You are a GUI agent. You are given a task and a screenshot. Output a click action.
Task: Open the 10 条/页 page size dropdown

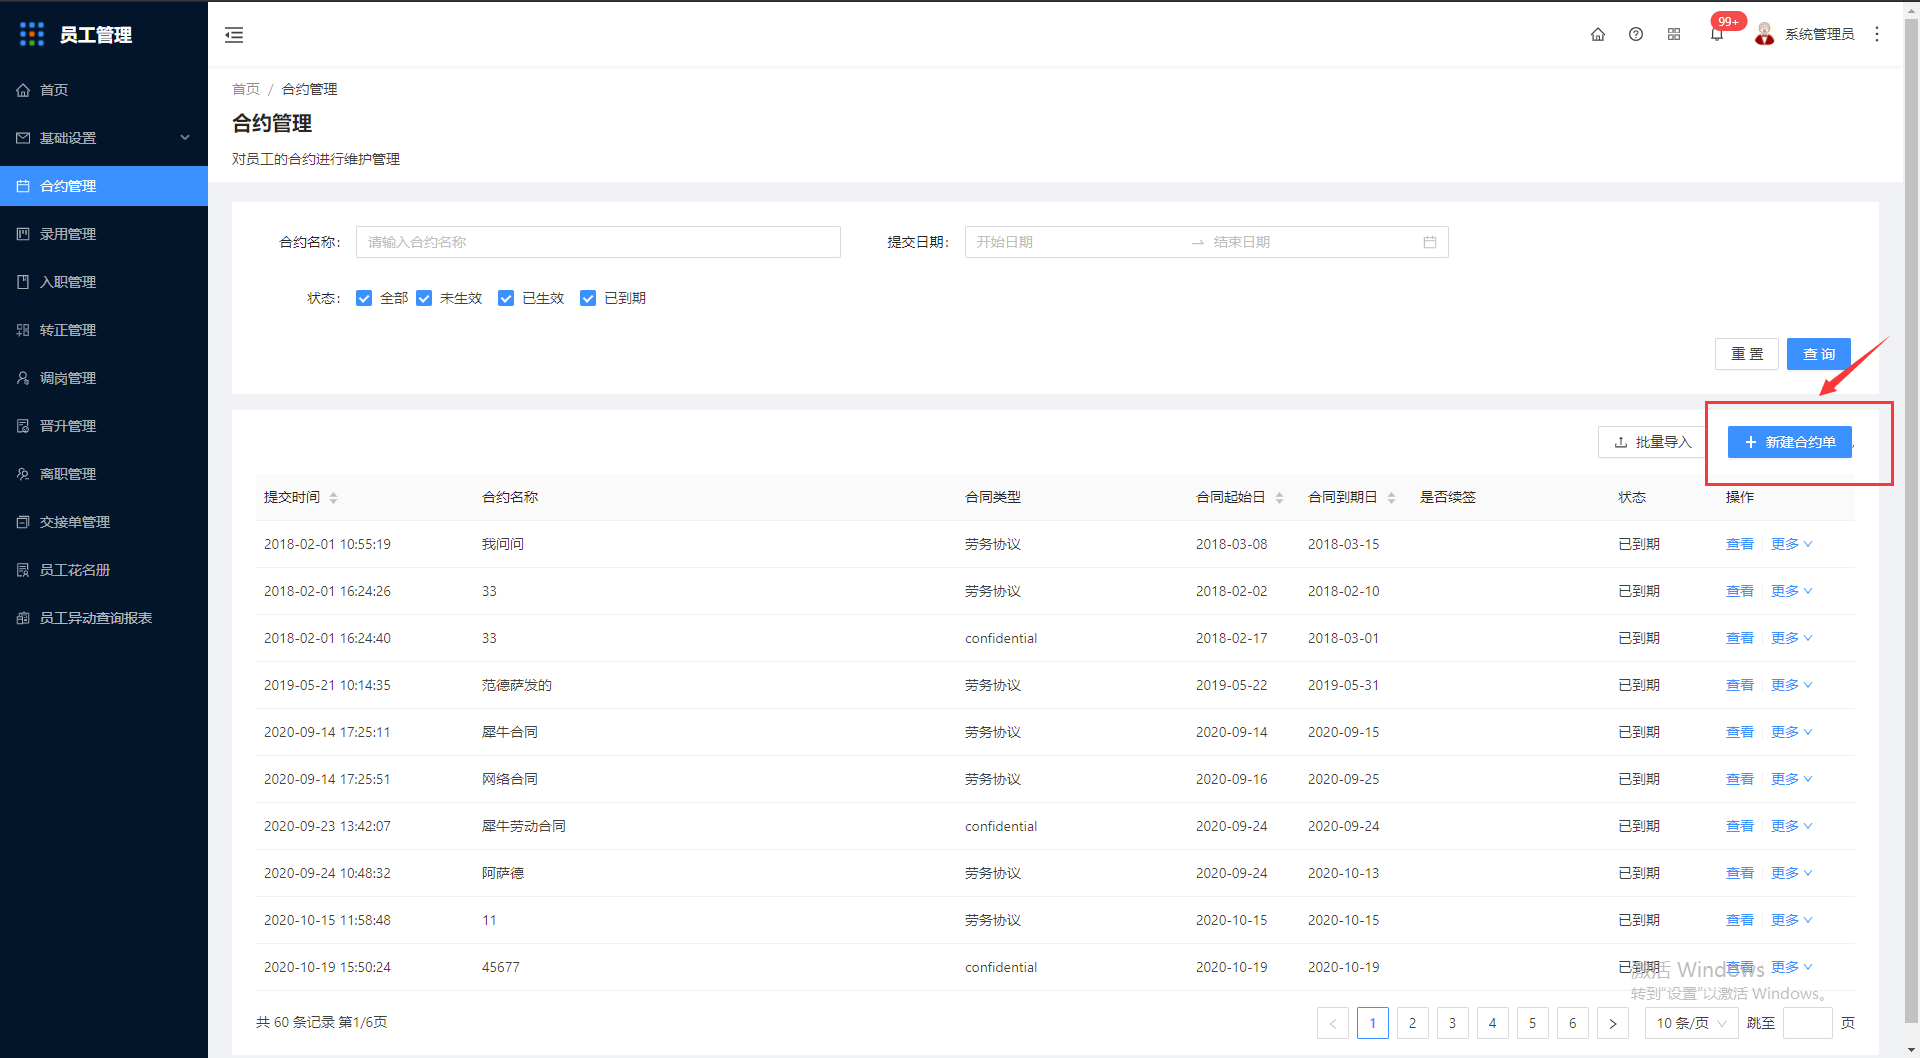coord(1692,1023)
